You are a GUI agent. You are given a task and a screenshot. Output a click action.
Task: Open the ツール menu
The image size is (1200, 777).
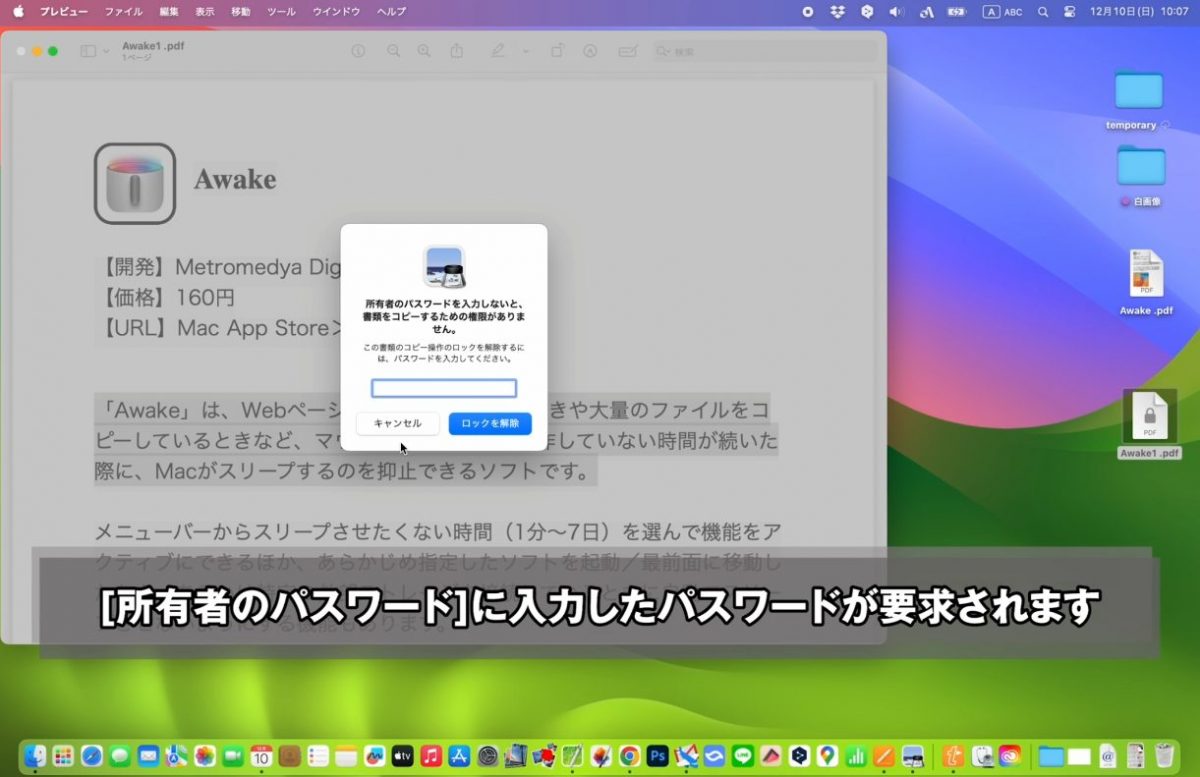pyautogui.click(x=281, y=11)
